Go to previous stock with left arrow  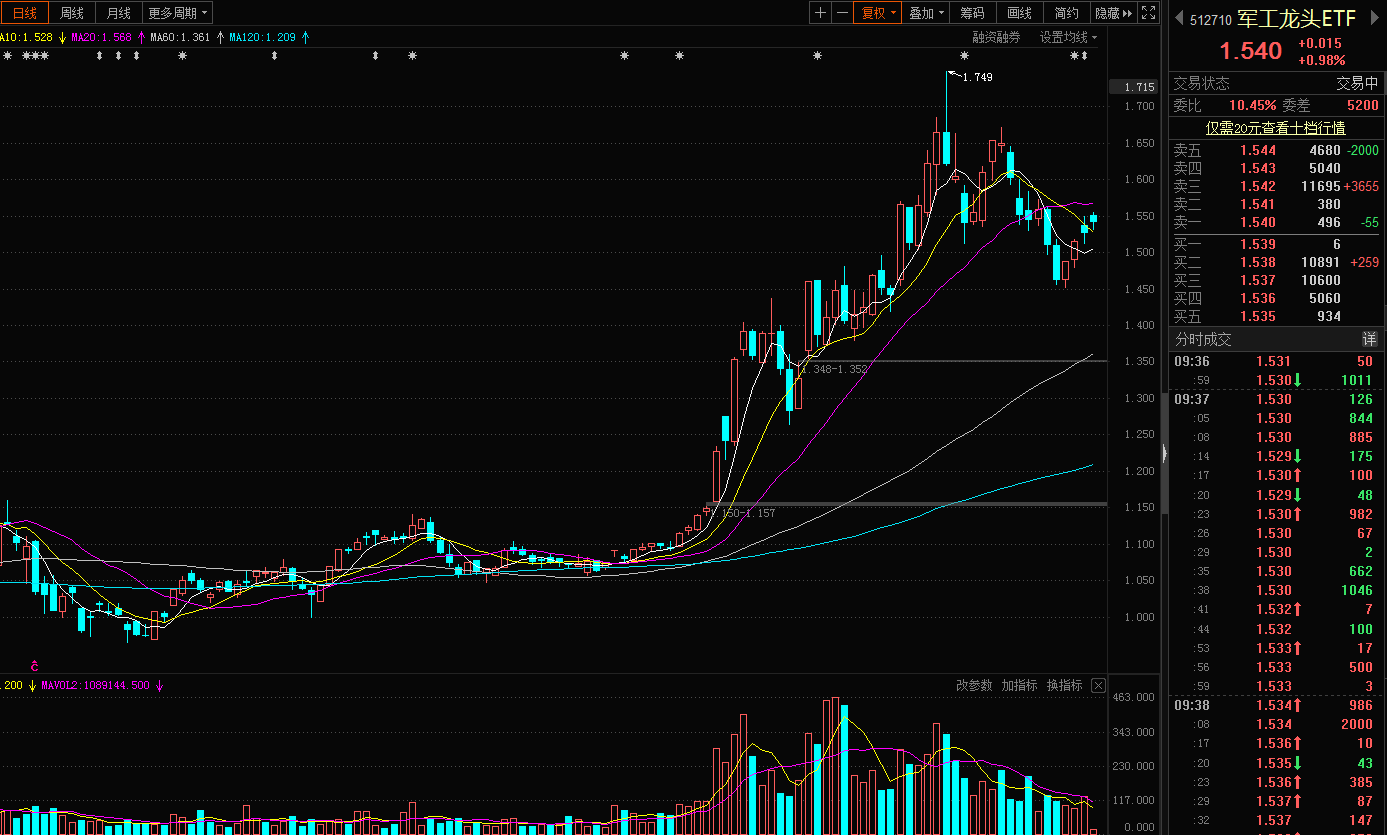(1177, 19)
